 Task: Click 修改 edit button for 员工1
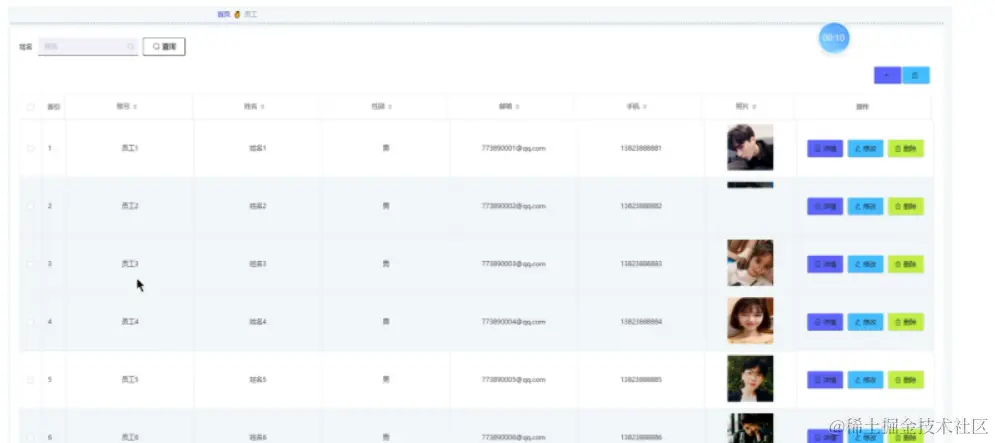866,149
